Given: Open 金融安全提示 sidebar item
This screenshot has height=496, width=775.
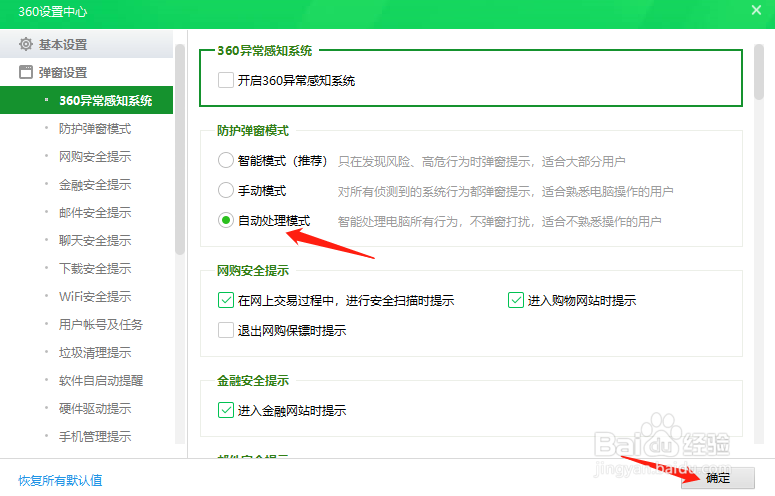Looking at the screenshot, I should [86, 184].
